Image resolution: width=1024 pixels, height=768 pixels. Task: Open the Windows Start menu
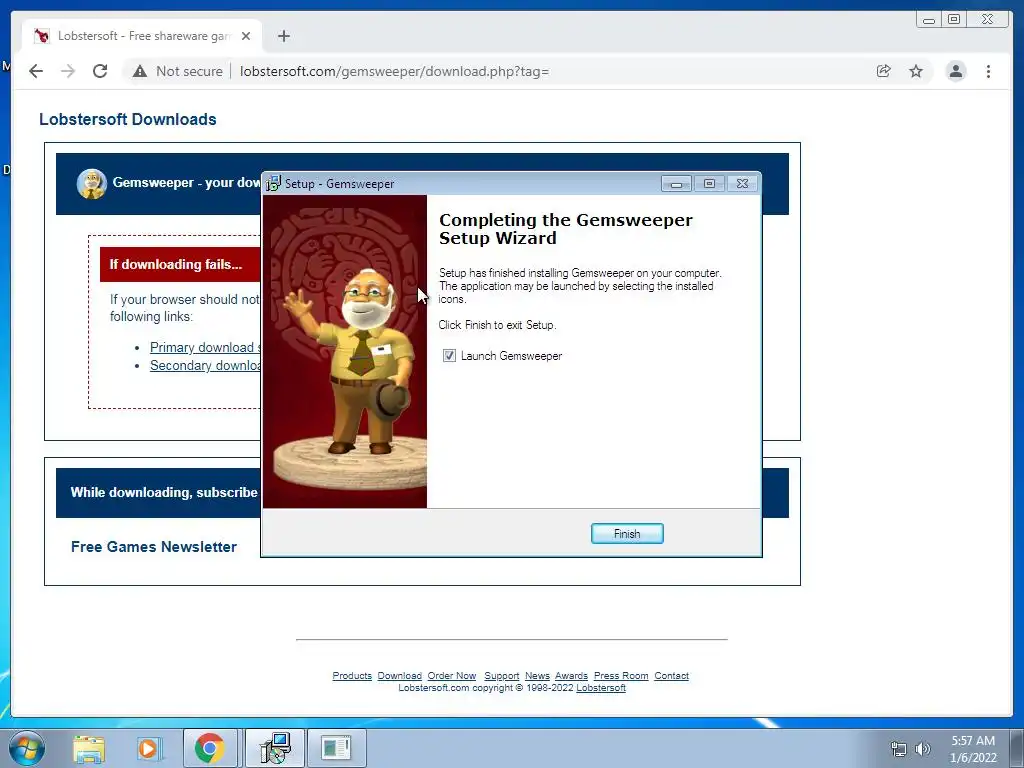tap(27, 748)
